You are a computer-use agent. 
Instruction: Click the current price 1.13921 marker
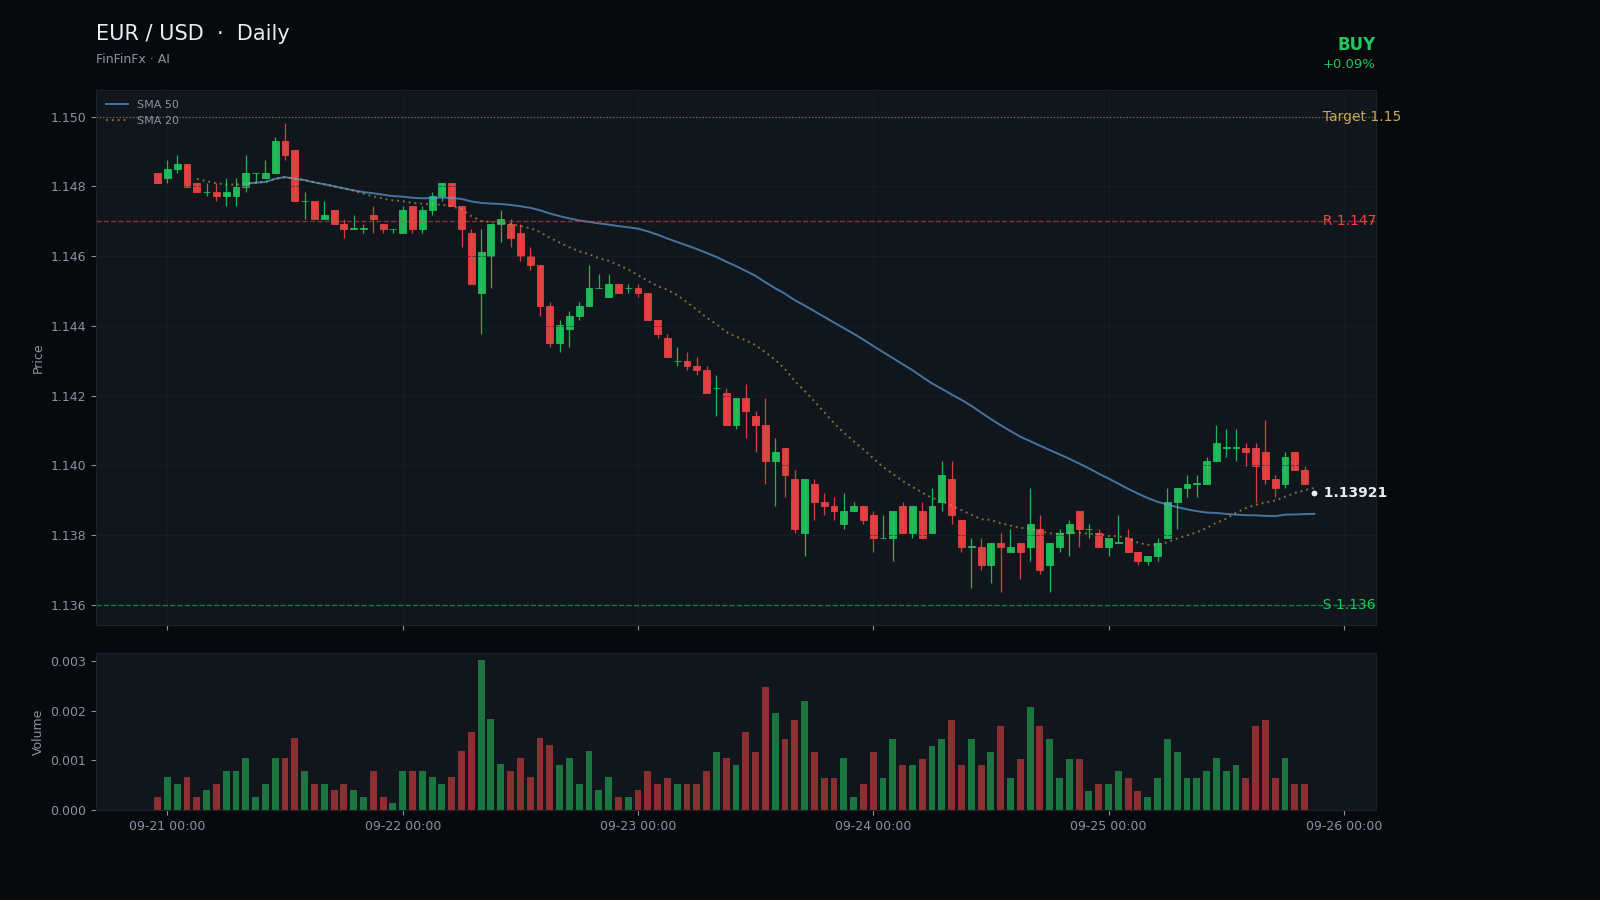click(x=1349, y=493)
